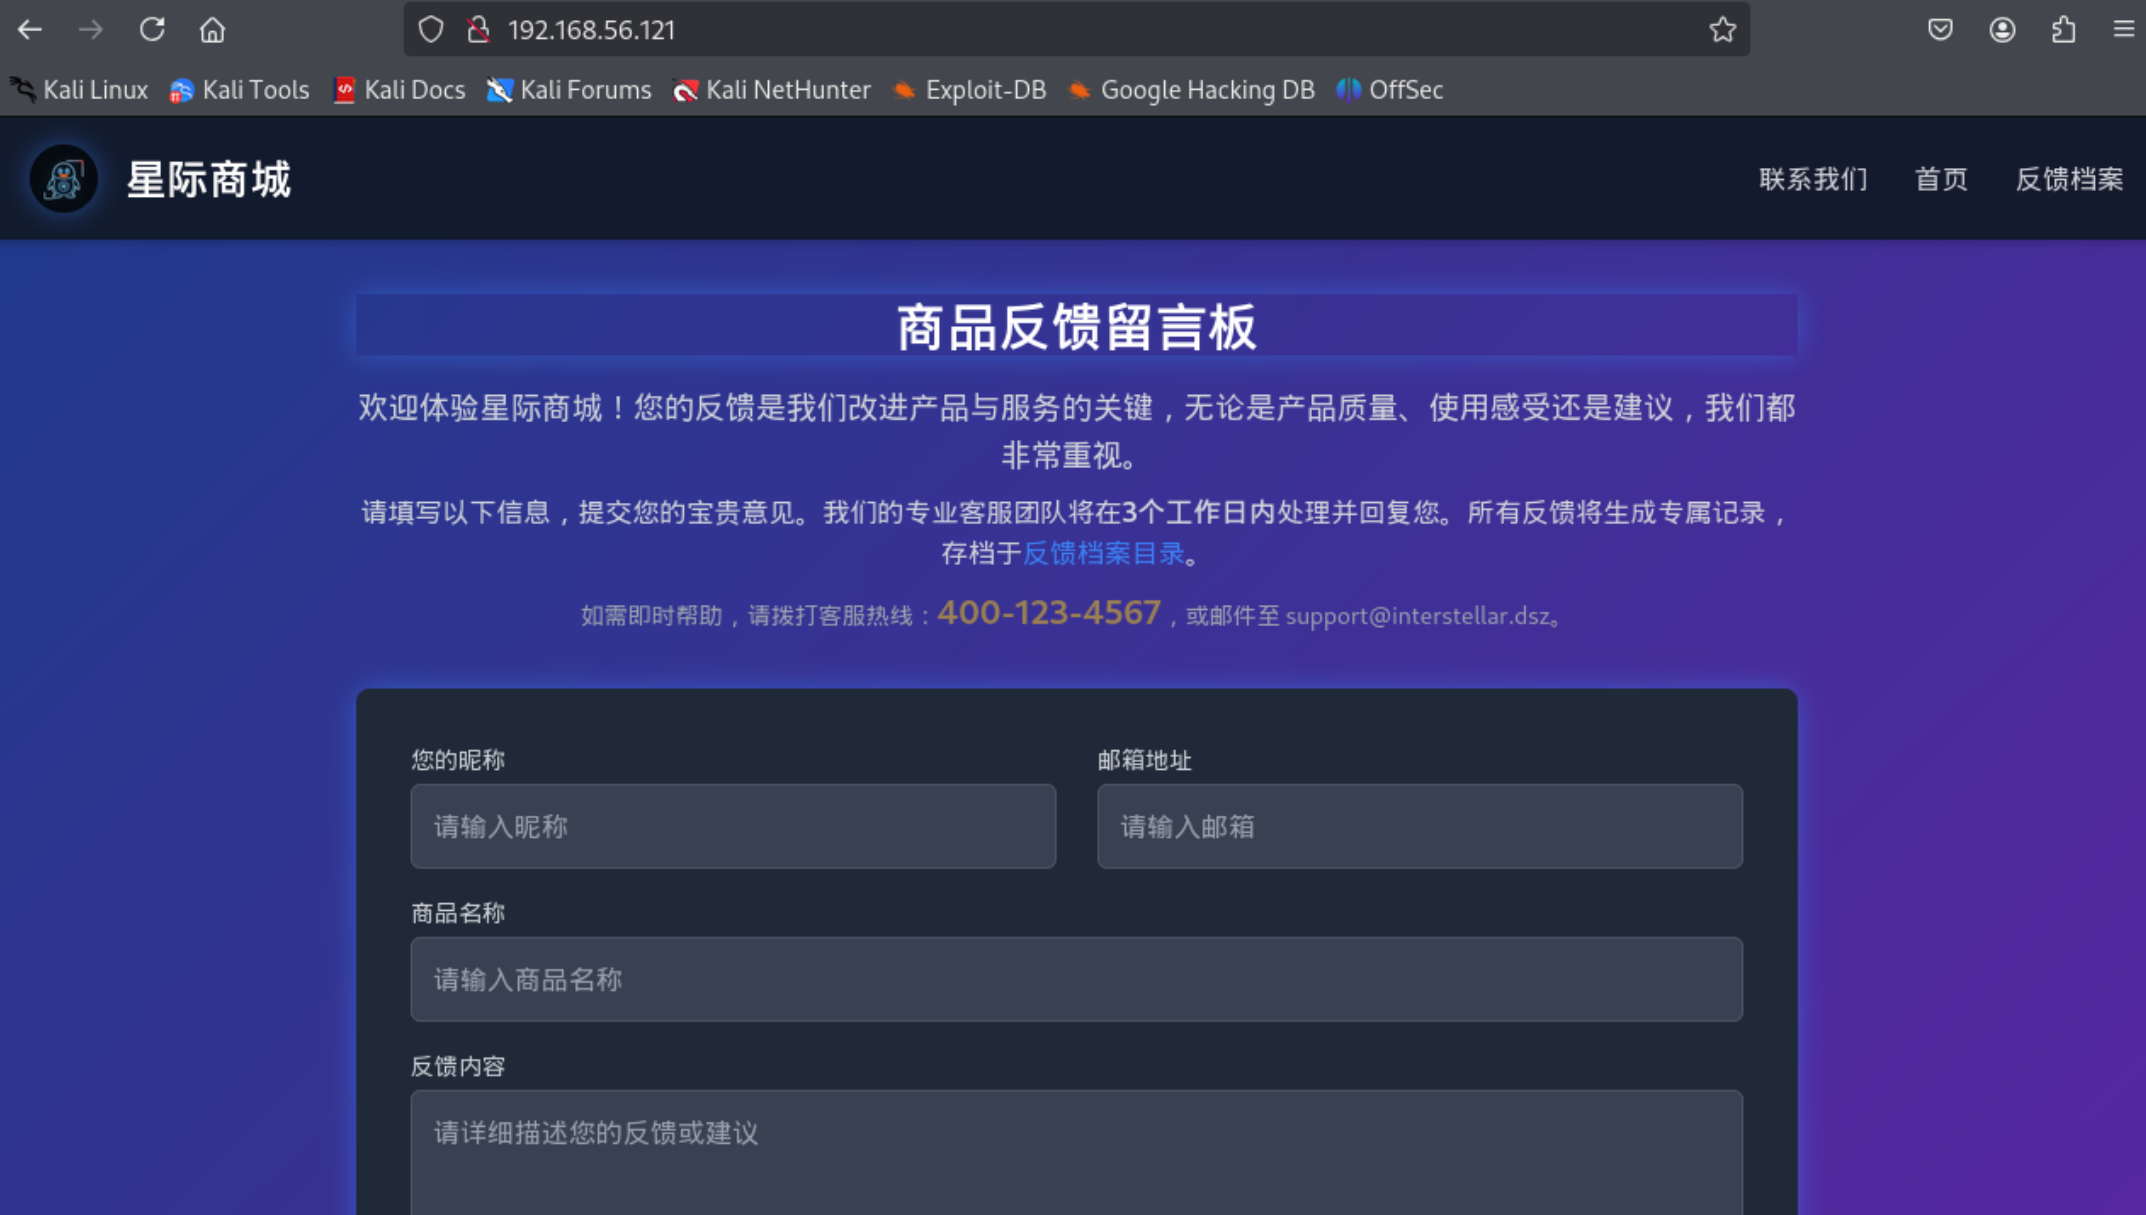2146x1215 pixels.
Task: Open the Firefox account icon
Action: [2002, 30]
